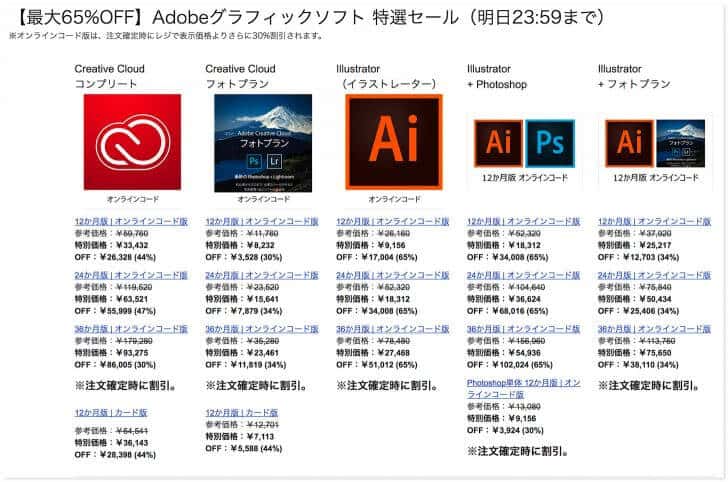Click the 特別価格 ¥75,650 price

tap(635, 353)
